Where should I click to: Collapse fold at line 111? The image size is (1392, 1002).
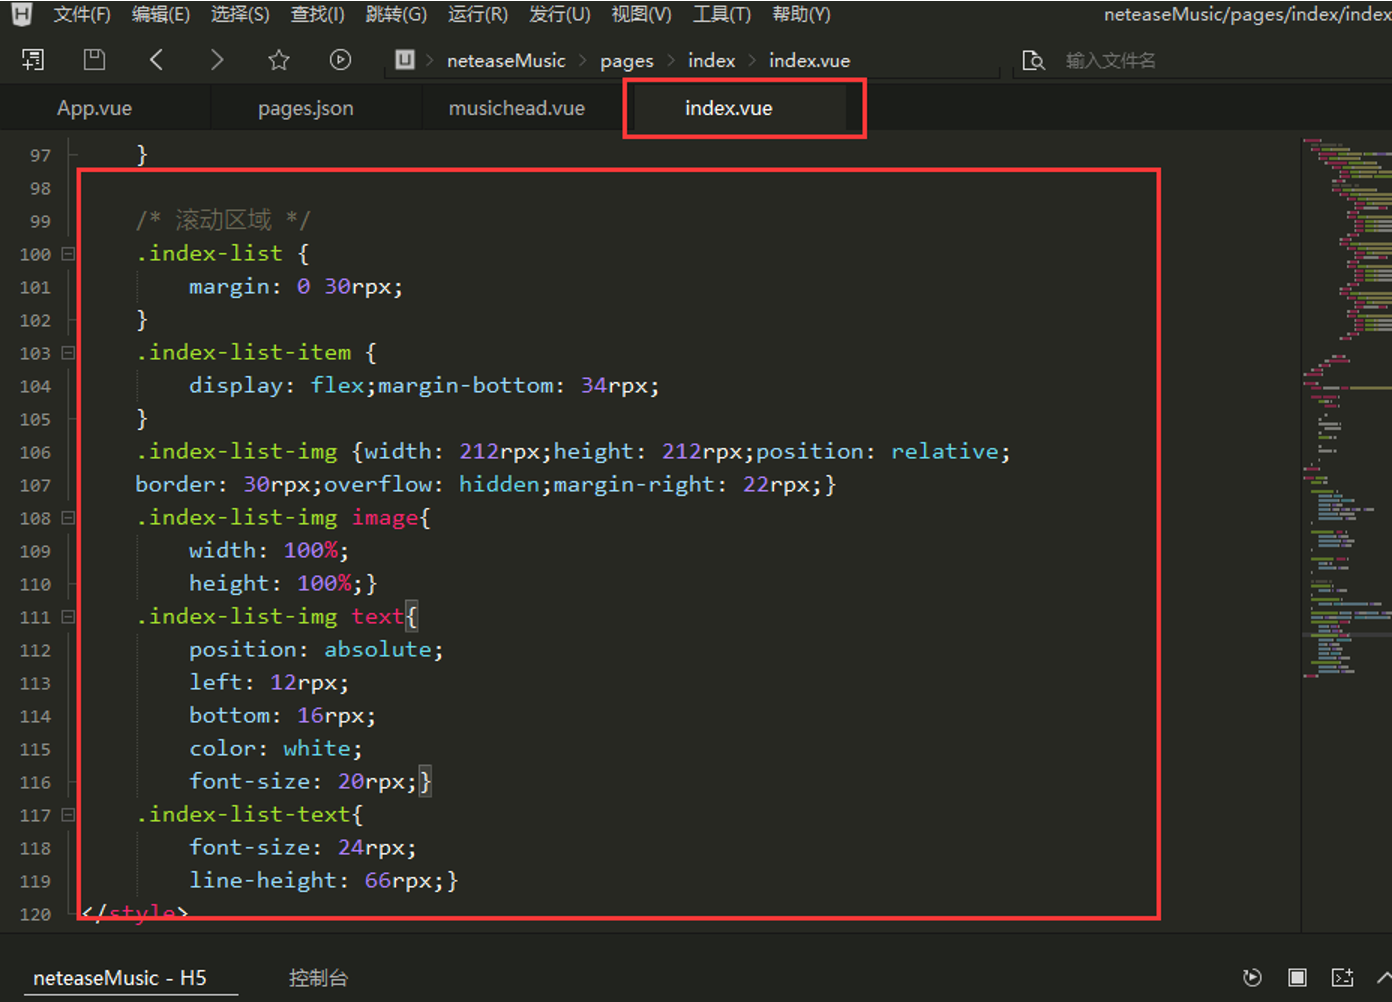point(68,617)
